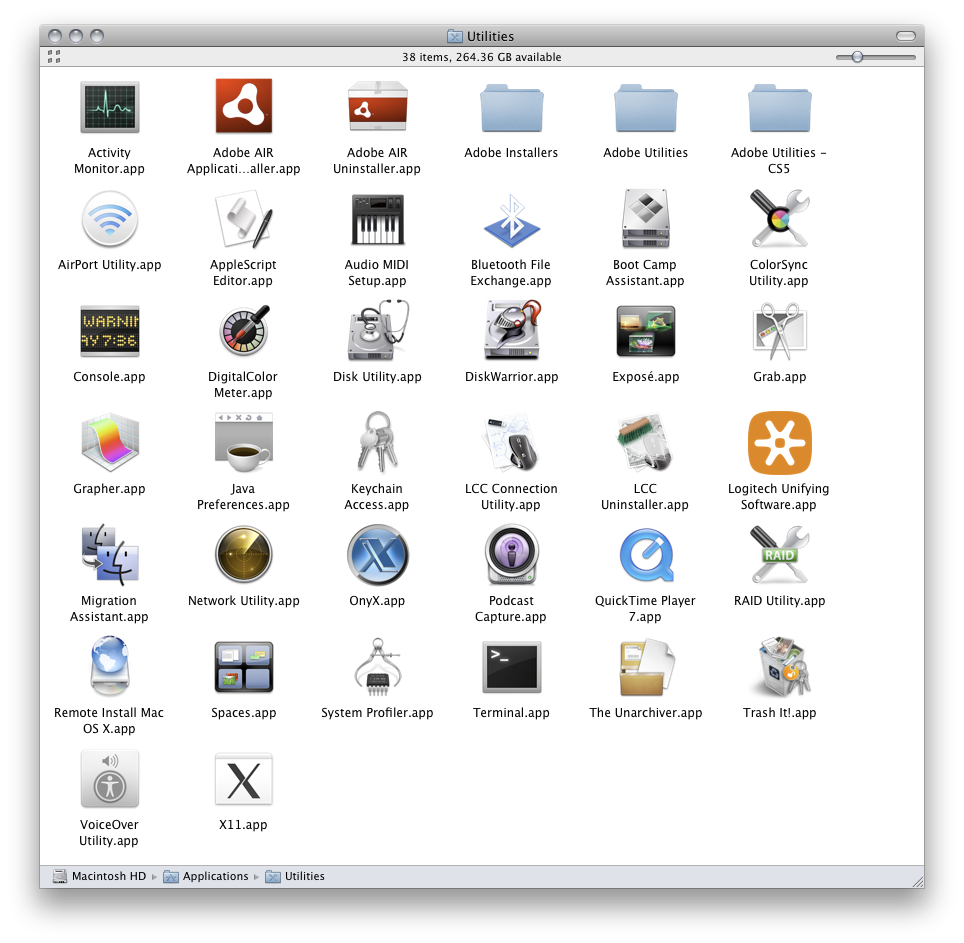The height and width of the screenshot is (943, 964).
Task: Click the 'Console.app' name label
Action: click(x=109, y=377)
